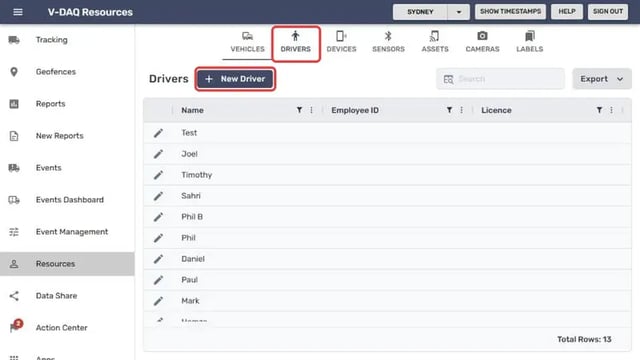
Task: Click pencil icon in the Phil row
Action: point(158,238)
